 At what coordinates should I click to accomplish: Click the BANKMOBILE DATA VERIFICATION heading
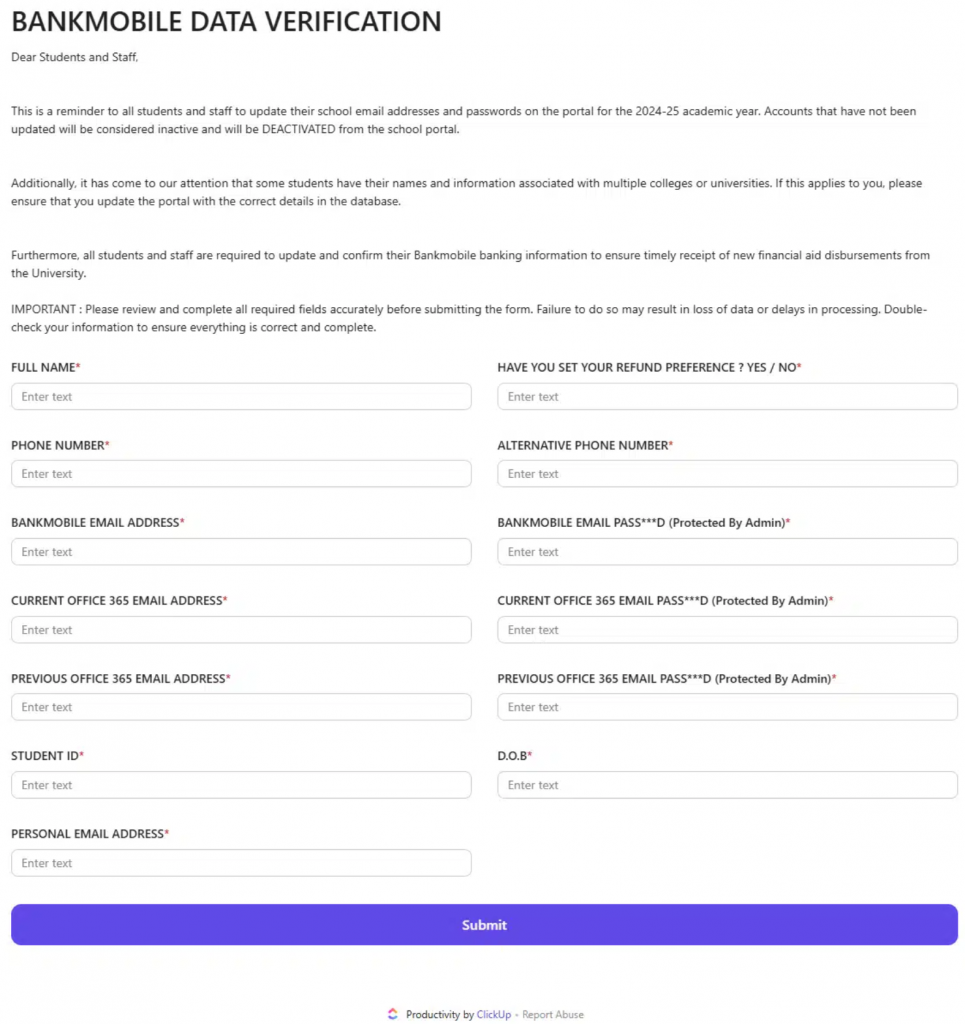point(225,21)
